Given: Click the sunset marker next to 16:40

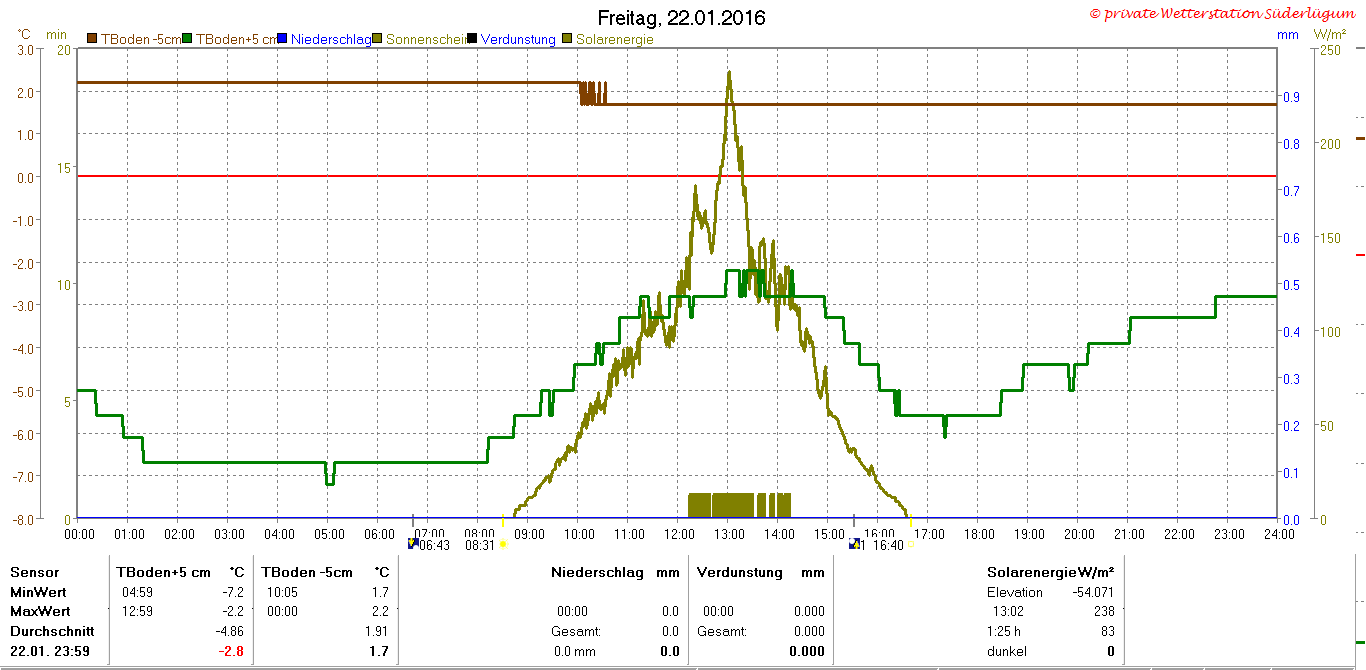Looking at the screenshot, I should point(911,545).
